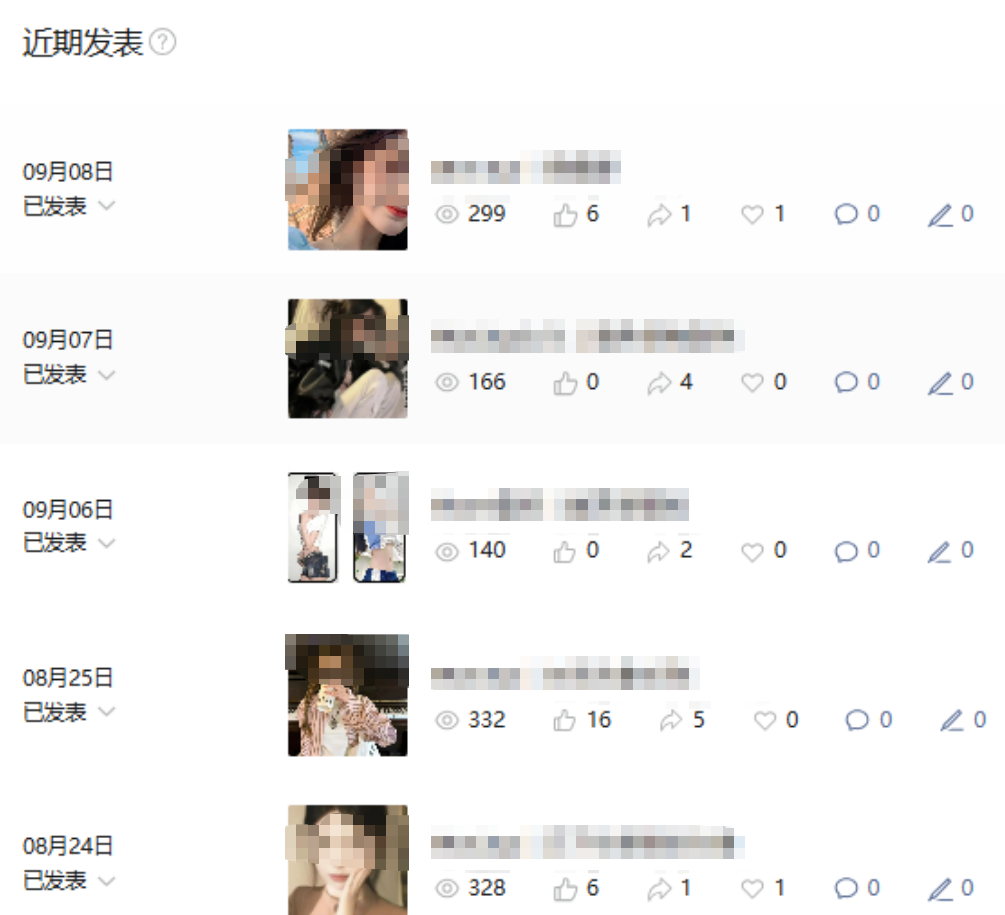Click the help question-mark icon beside 近期发表
The height and width of the screenshot is (915, 1005).
[163, 42]
